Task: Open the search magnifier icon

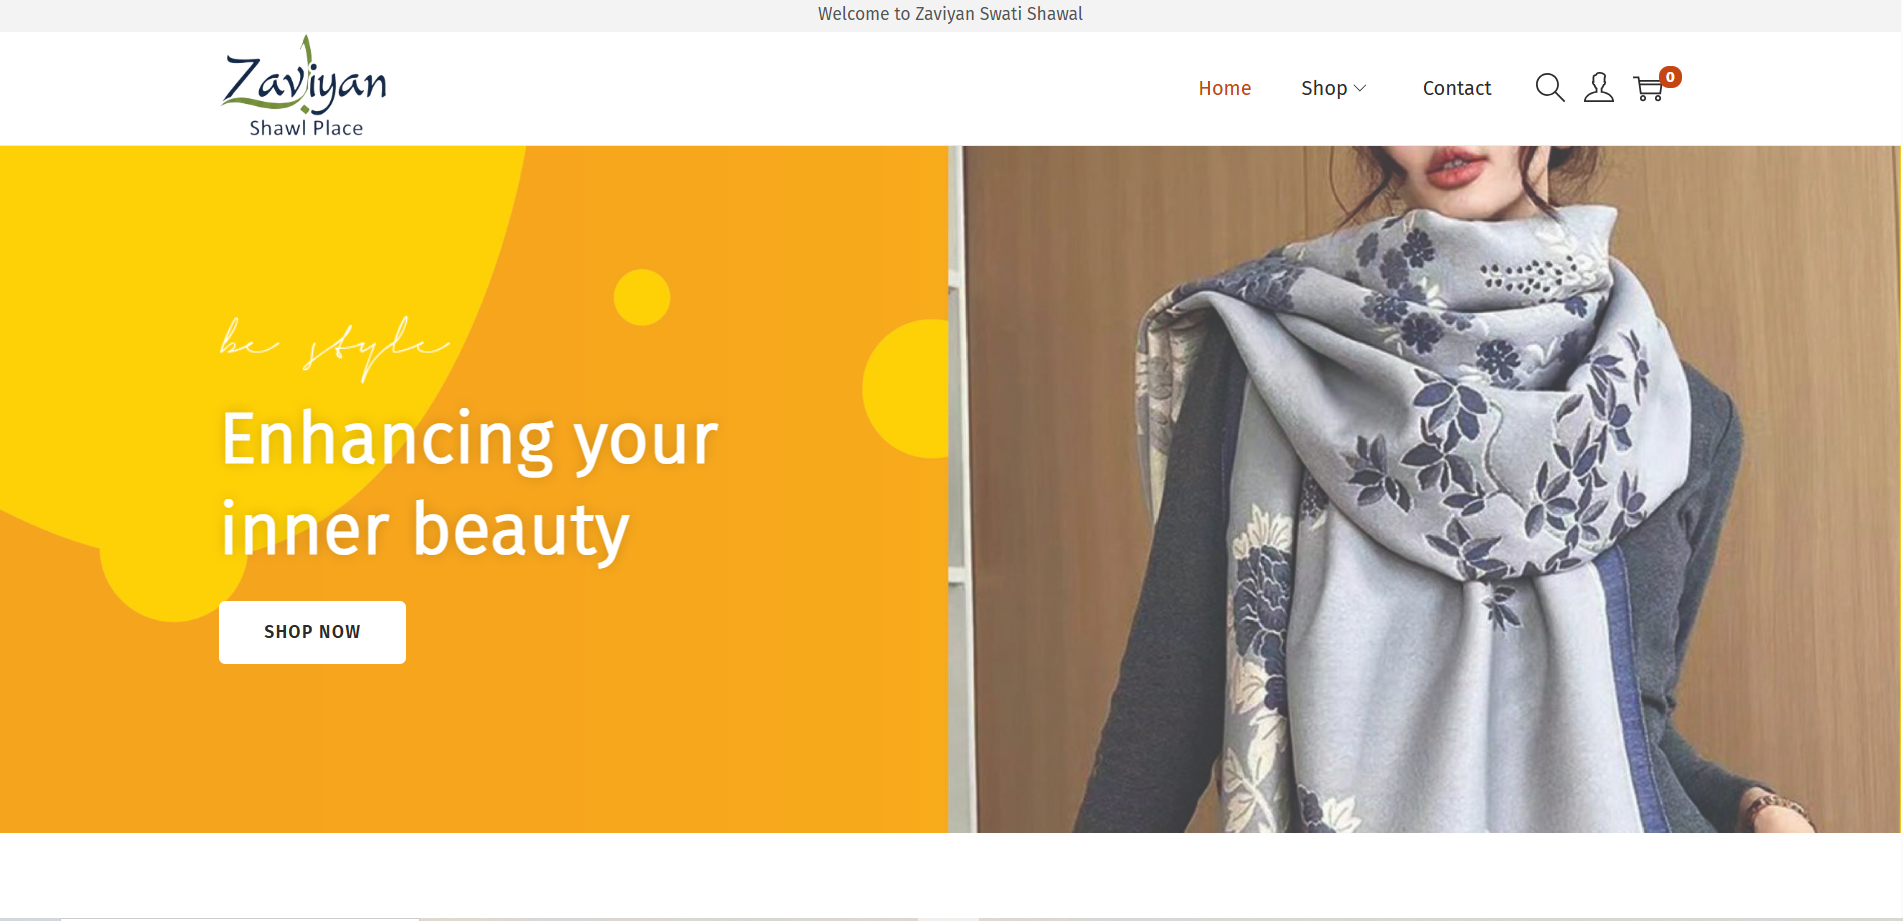Action: (1549, 88)
